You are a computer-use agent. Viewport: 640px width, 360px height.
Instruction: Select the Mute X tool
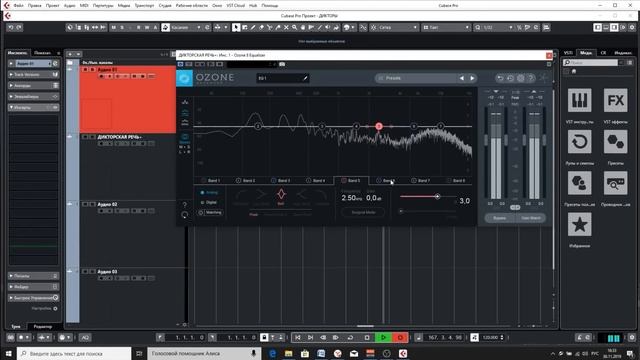point(286,27)
